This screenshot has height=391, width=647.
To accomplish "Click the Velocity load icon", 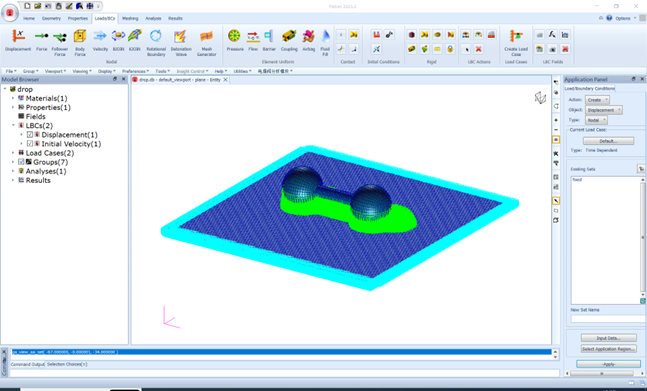I will coord(100,40).
